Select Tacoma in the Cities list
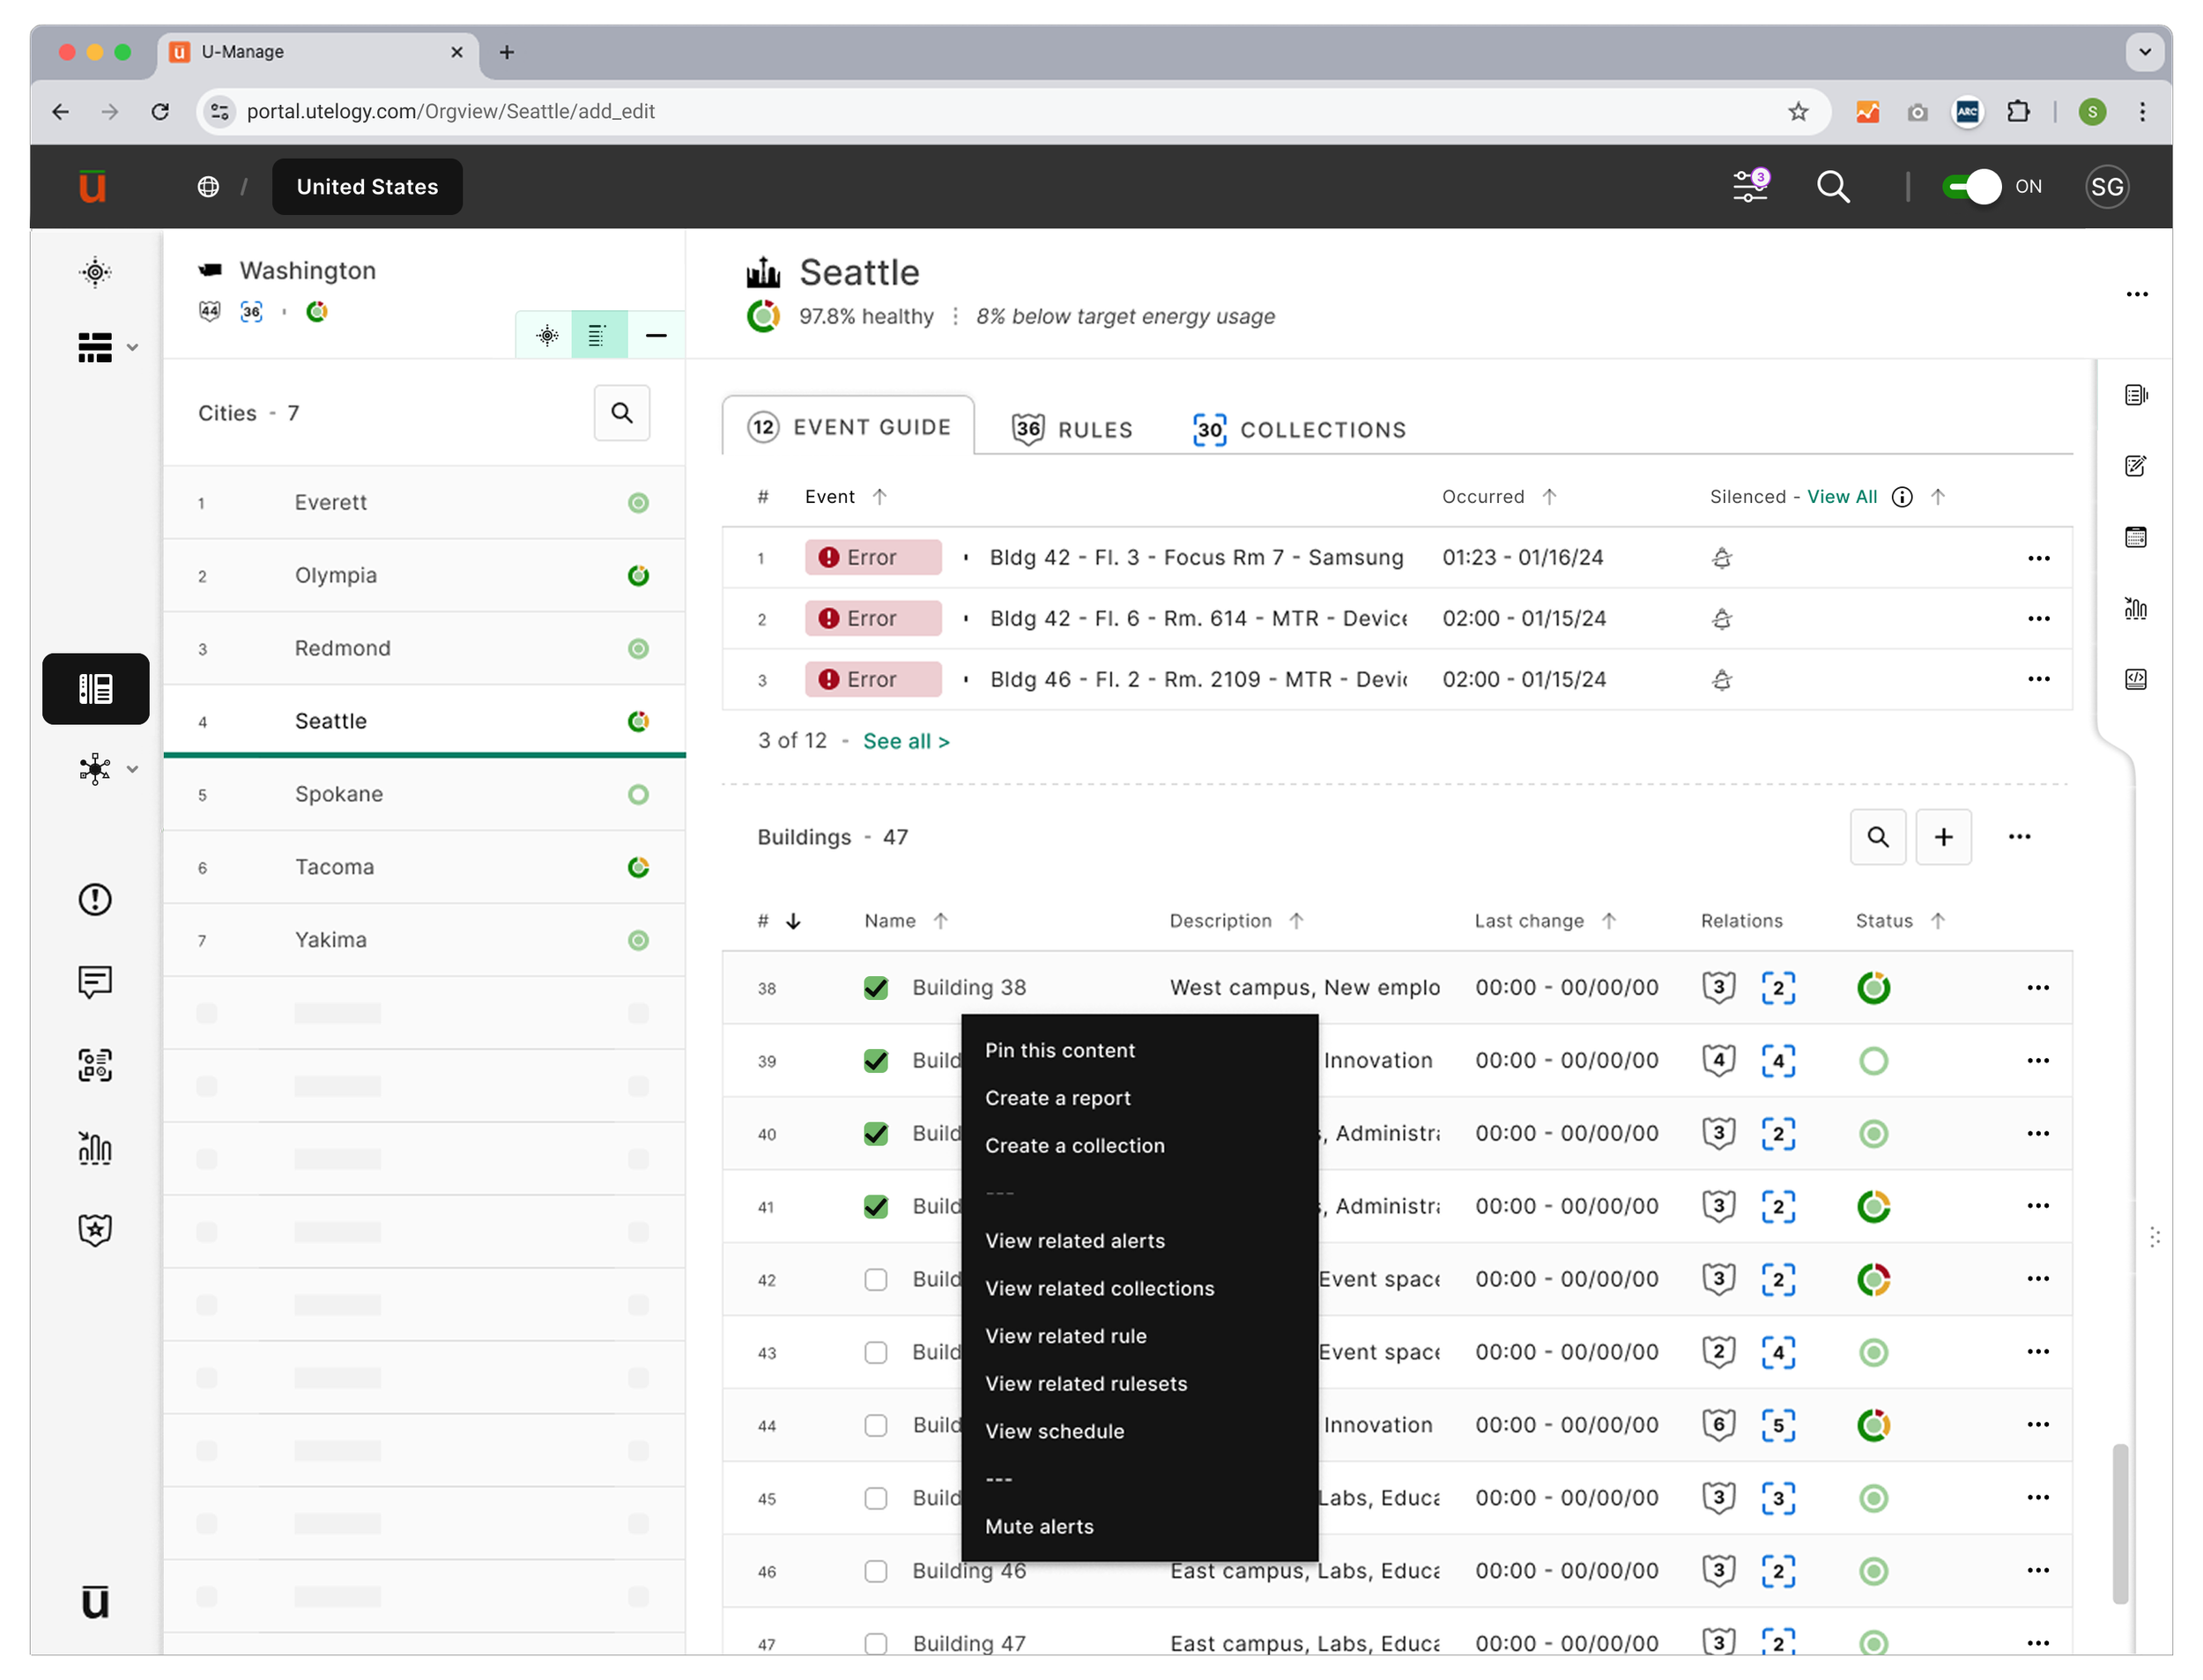Viewport: 2203px width, 1680px height. click(x=424, y=867)
